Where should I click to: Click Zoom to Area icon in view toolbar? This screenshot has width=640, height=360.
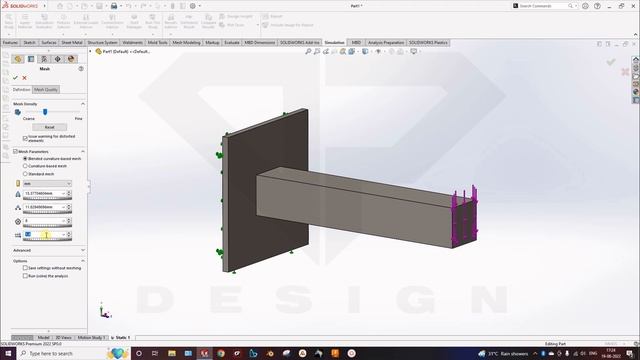coord(317,51)
